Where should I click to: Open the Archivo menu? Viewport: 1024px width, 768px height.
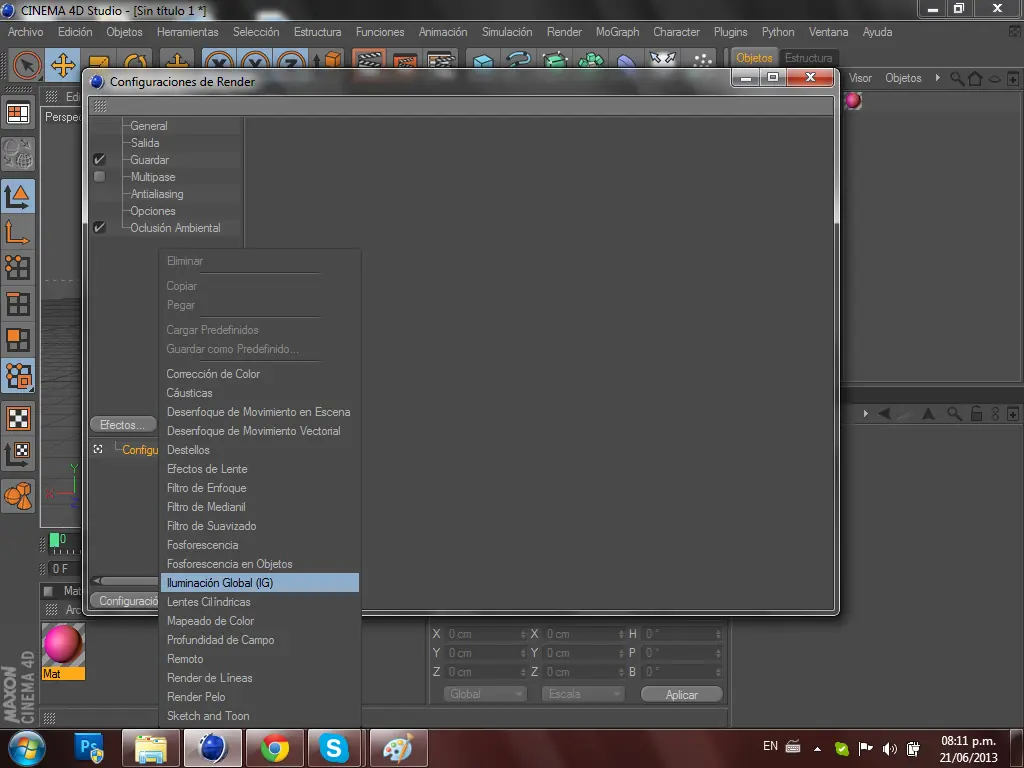coord(25,32)
